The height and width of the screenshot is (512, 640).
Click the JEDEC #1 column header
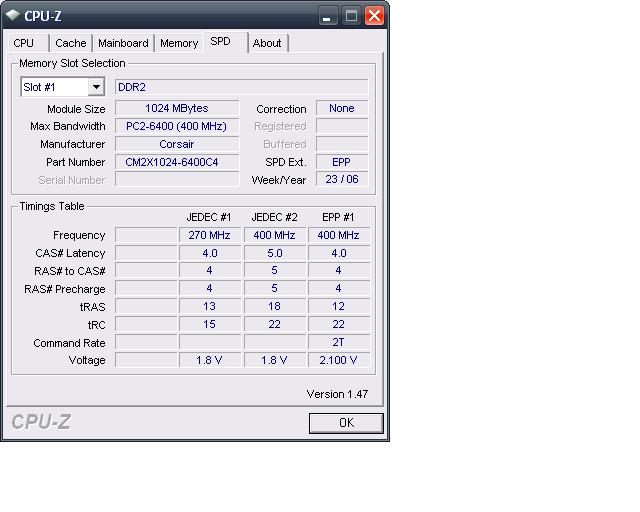209,217
